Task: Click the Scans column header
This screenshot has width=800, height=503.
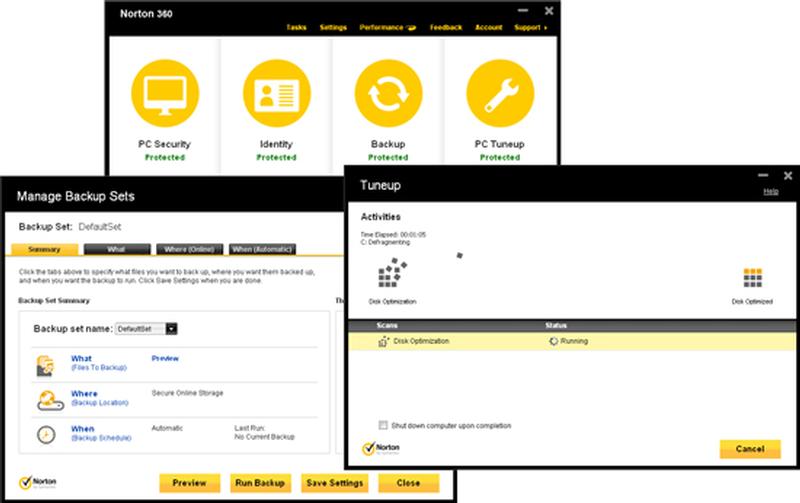Action: coord(387,325)
